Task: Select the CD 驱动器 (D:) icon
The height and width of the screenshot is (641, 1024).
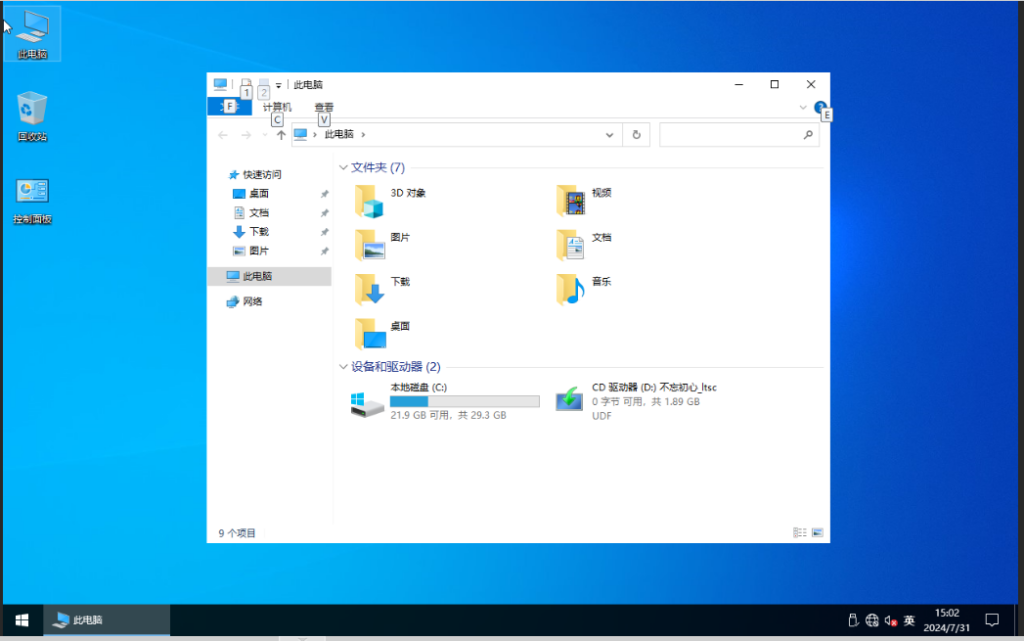Action: tap(569, 398)
